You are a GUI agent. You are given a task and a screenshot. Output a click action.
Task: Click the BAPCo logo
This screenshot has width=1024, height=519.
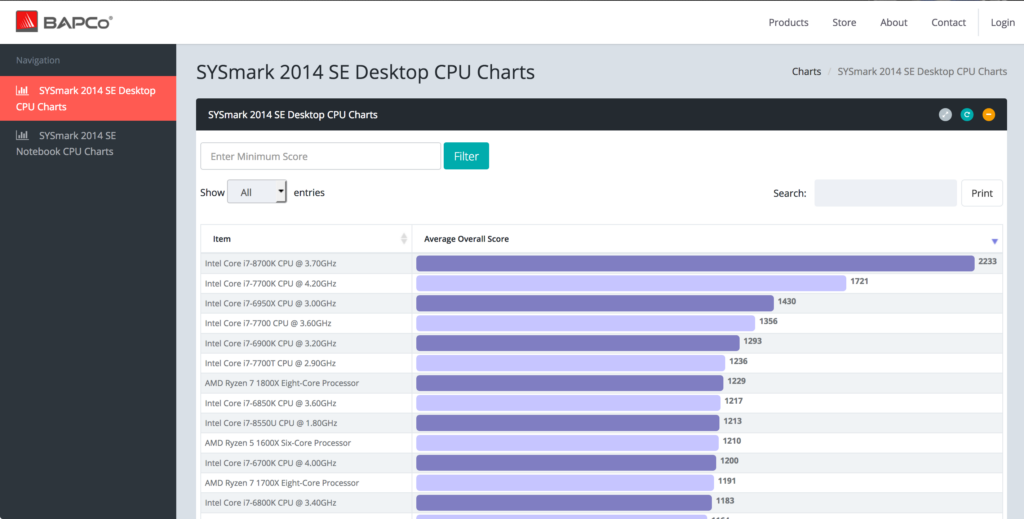(x=64, y=21)
